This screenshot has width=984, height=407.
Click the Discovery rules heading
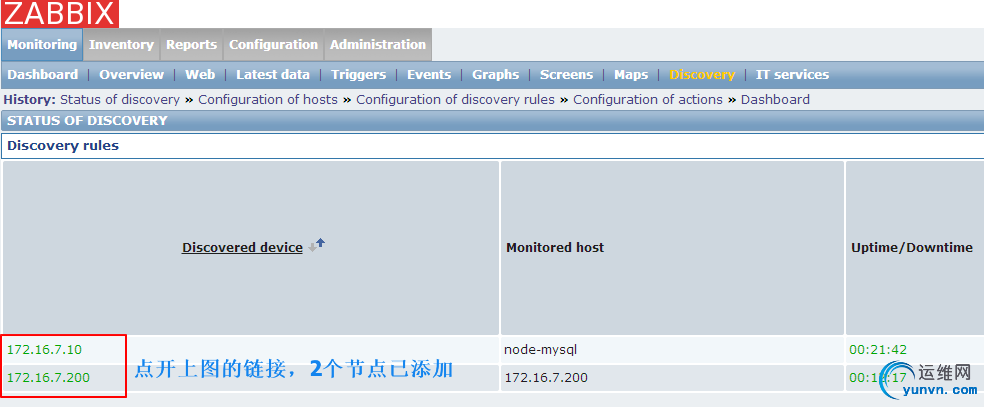(x=63, y=146)
